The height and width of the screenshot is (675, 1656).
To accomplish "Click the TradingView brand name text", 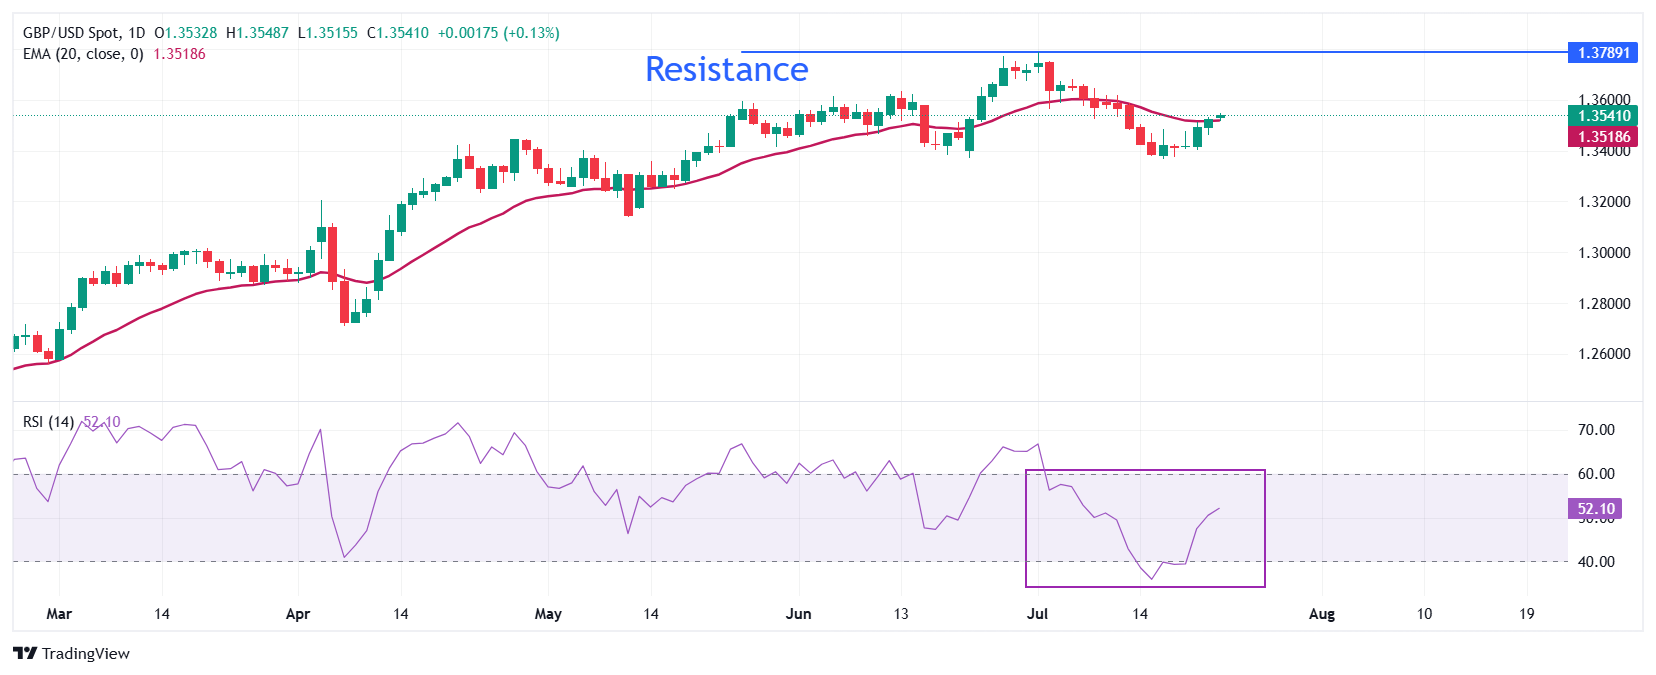I will pyautogui.click(x=86, y=654).
